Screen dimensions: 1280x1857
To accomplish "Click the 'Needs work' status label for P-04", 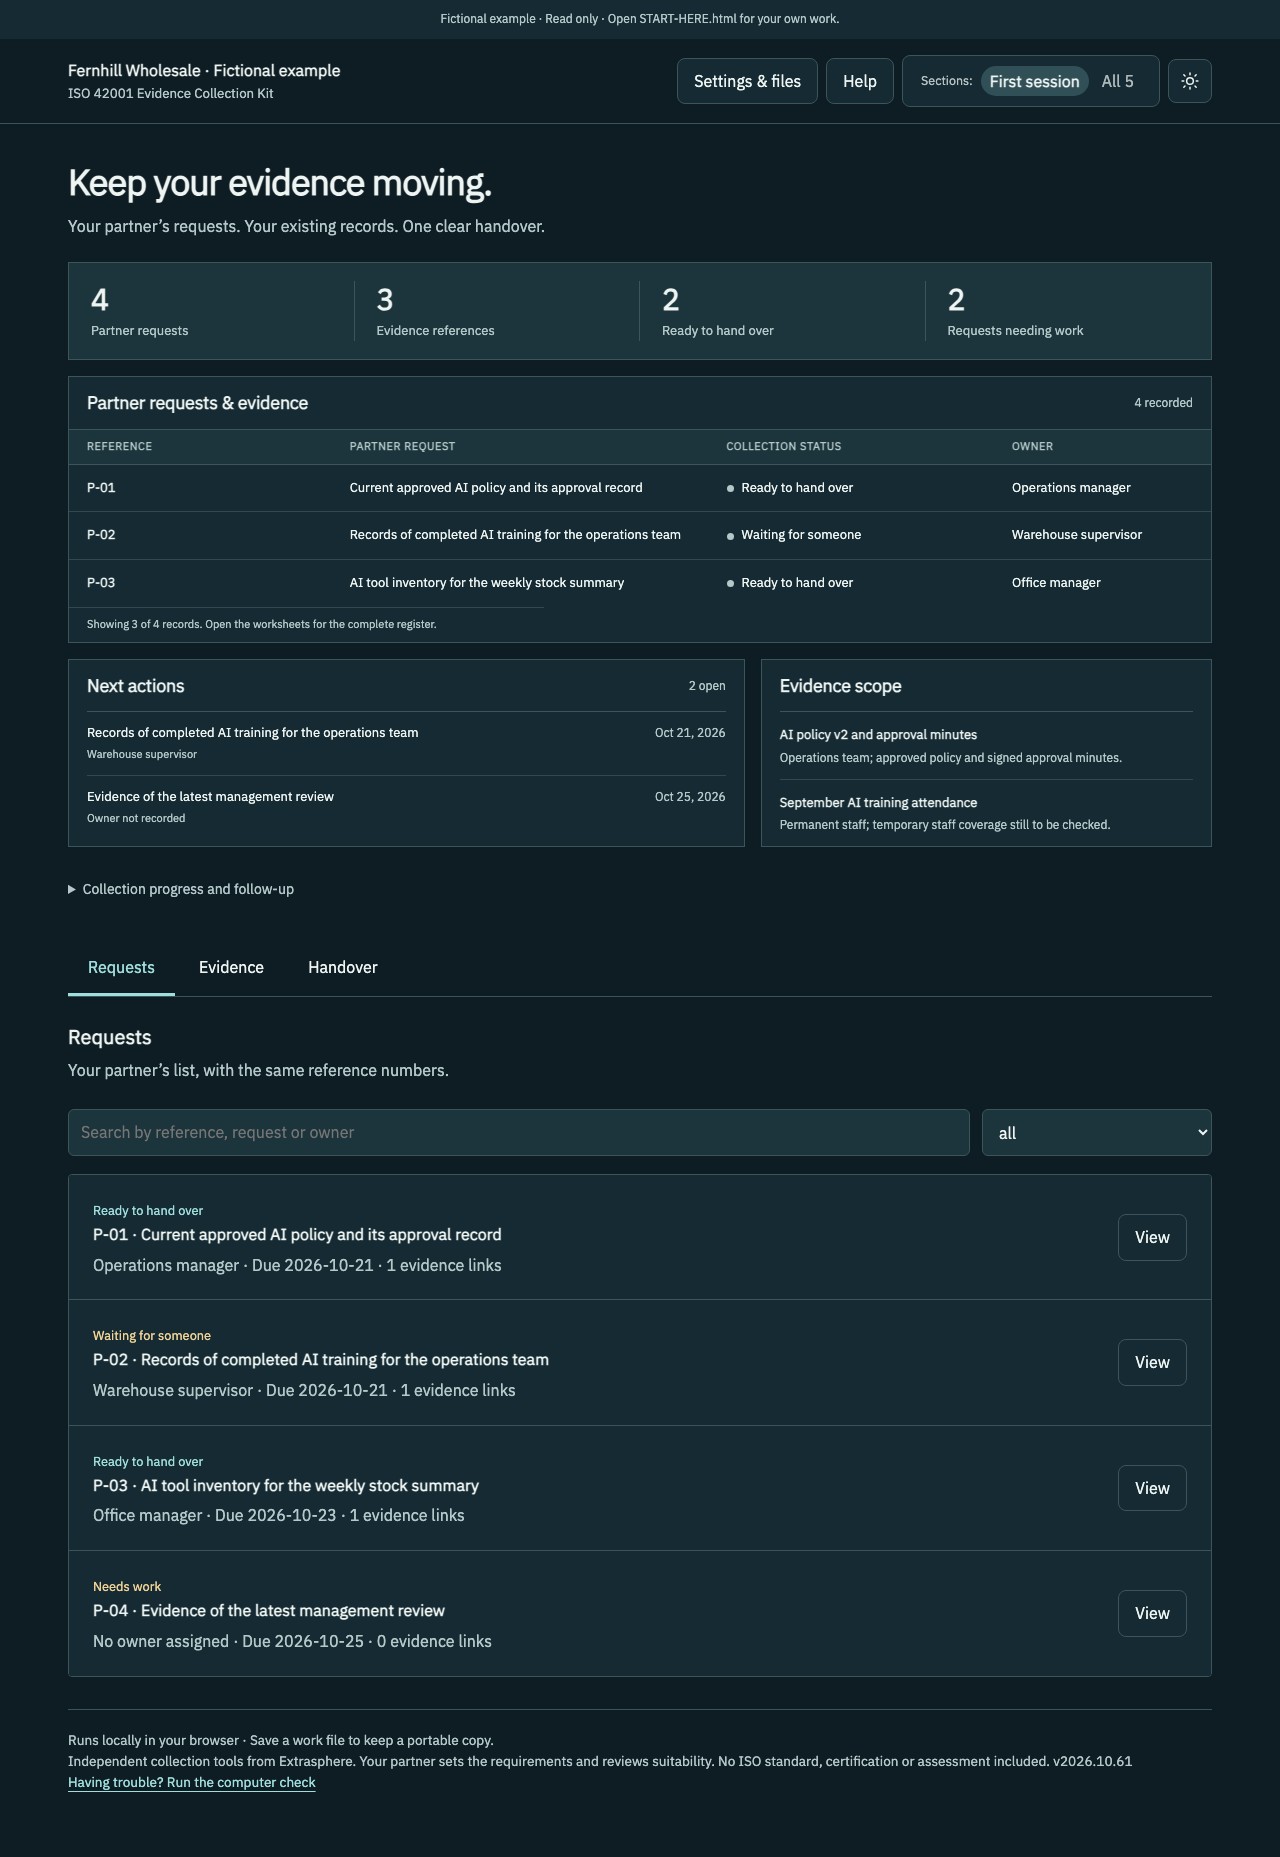I will click(127, 1586).
